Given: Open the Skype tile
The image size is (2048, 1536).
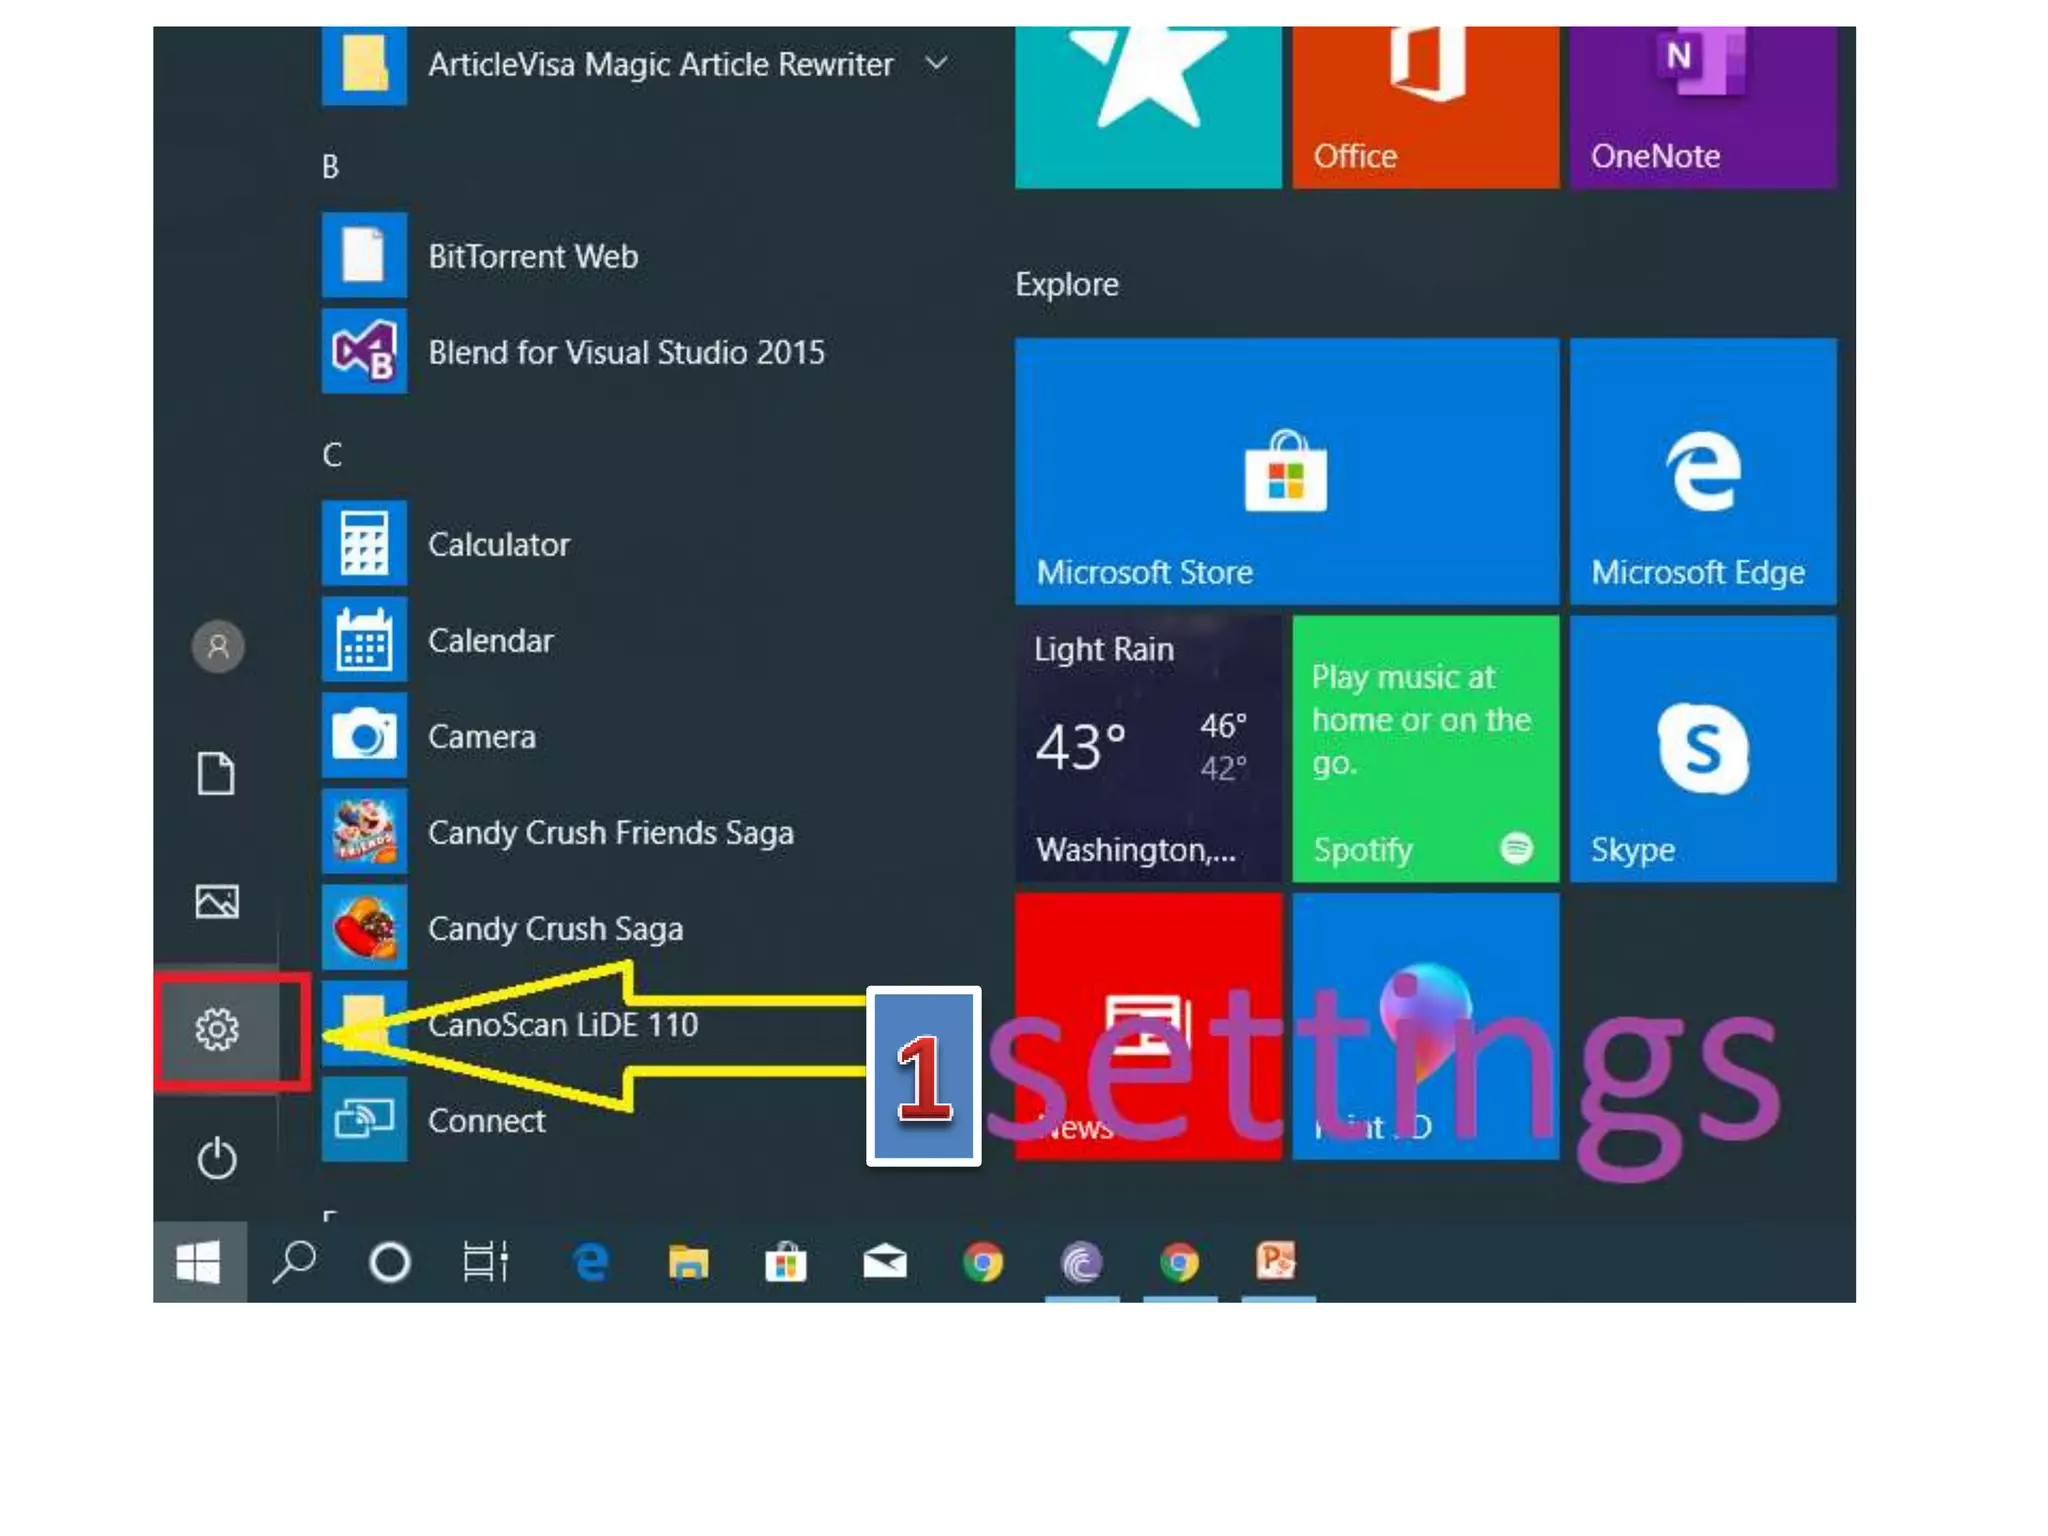Looking at the screenshot, I should click(1702, 749).
